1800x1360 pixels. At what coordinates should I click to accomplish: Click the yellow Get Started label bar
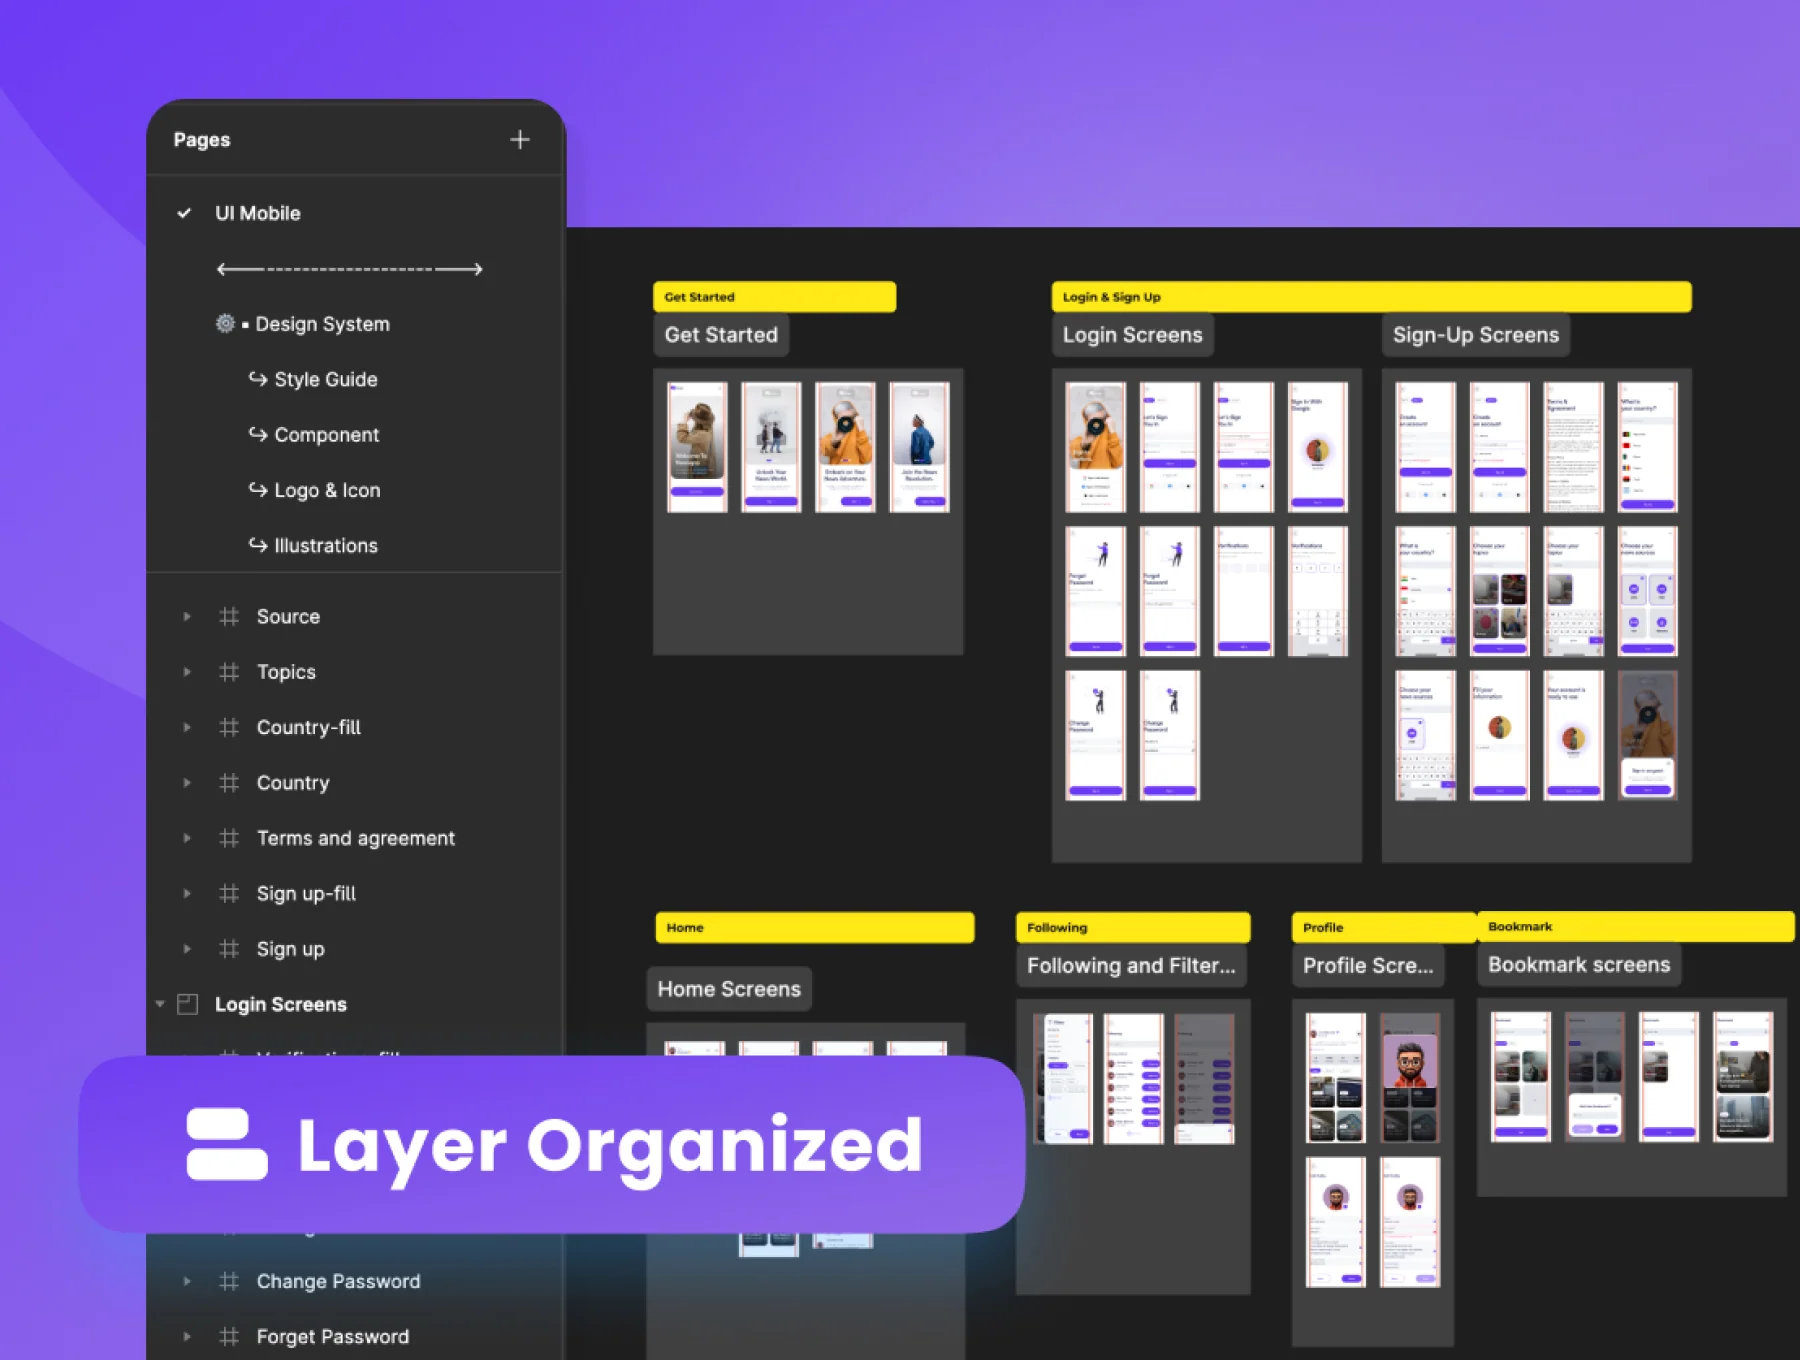(x=774, y=297)
